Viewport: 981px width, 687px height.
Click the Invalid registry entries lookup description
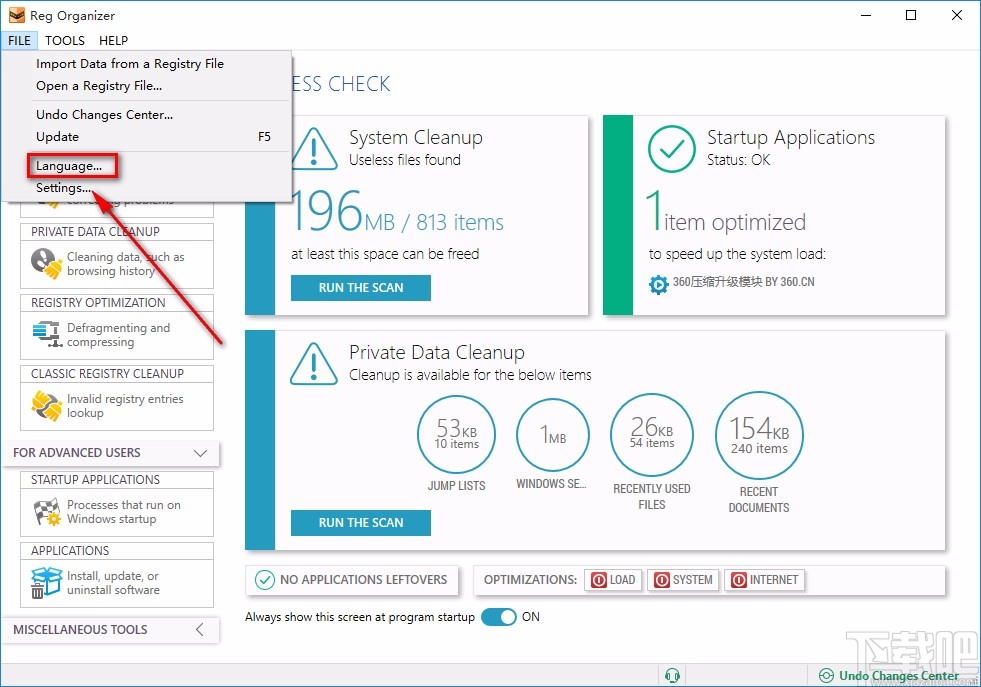pyautogui.click(x=125, y=405)
